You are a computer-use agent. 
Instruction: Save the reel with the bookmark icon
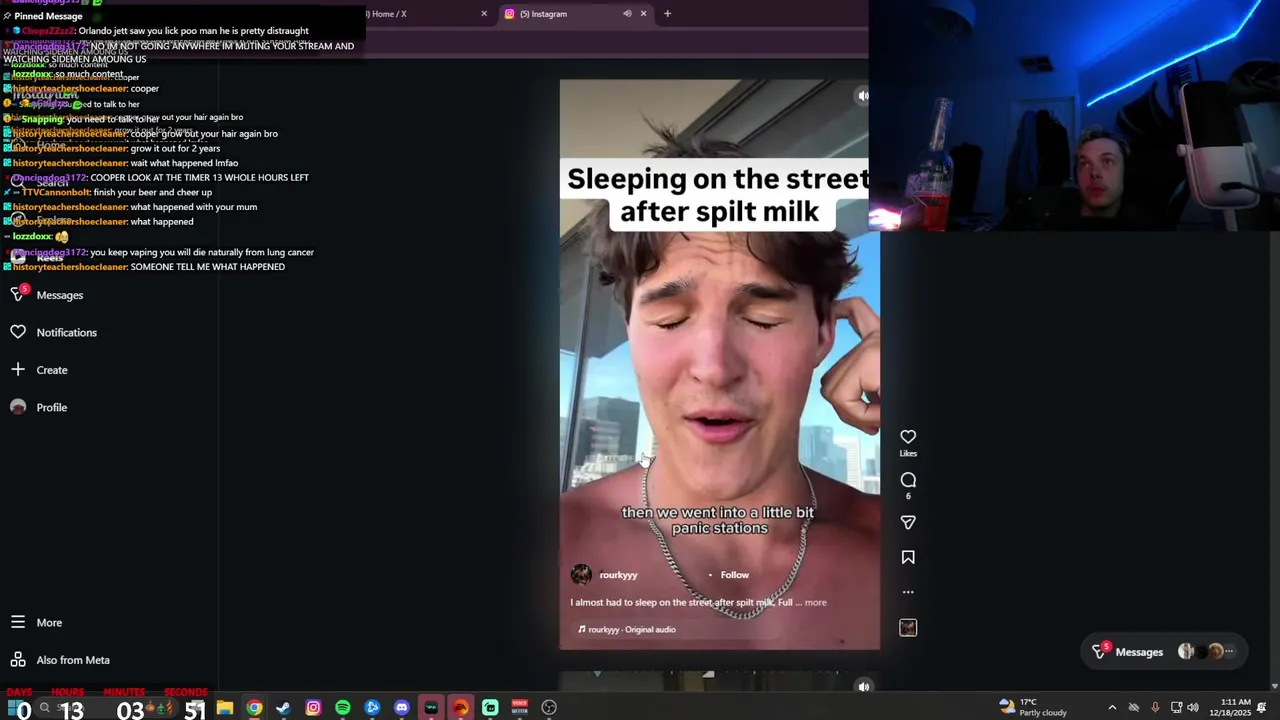tap(908, 557)
